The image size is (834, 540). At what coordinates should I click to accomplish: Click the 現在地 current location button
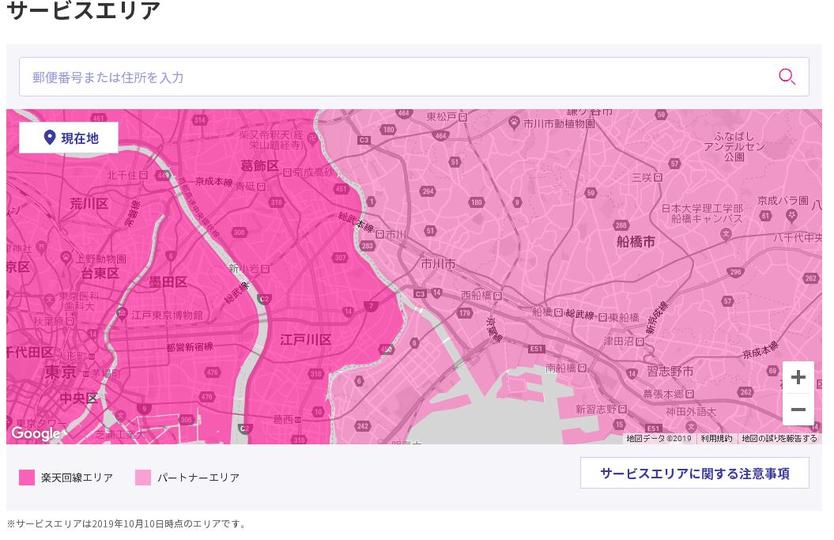69,138
